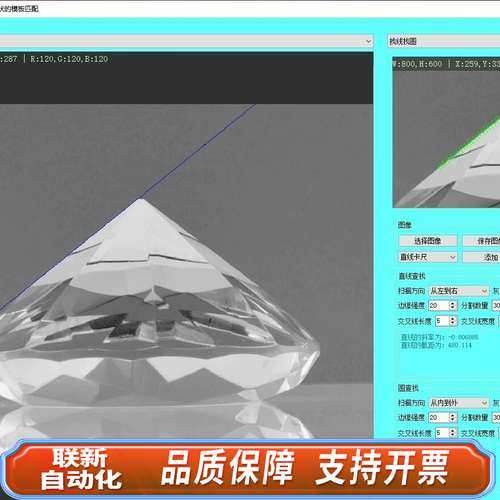Open the 从左到右 scan direction dropdown
The width and height of the screenshot is (500, 500).
point(459,291)
